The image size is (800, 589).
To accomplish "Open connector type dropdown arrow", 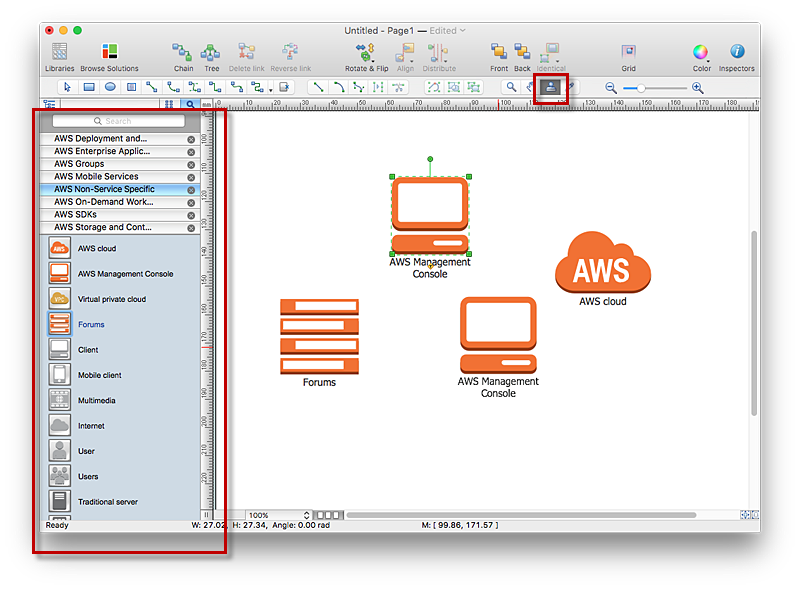I will [x=270, y=90].
